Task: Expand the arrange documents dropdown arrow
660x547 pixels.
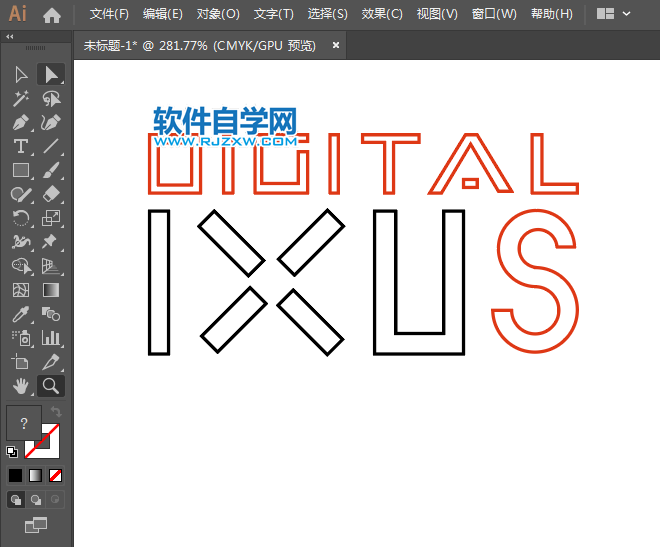Action: 627,14
